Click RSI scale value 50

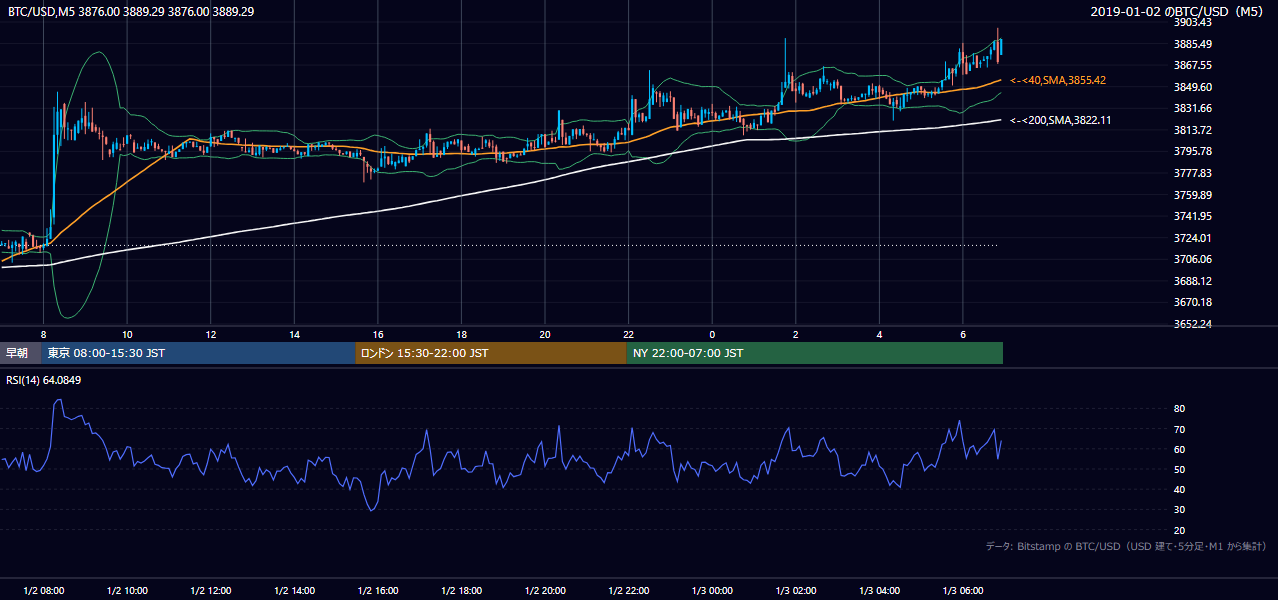click(1180, 469)
